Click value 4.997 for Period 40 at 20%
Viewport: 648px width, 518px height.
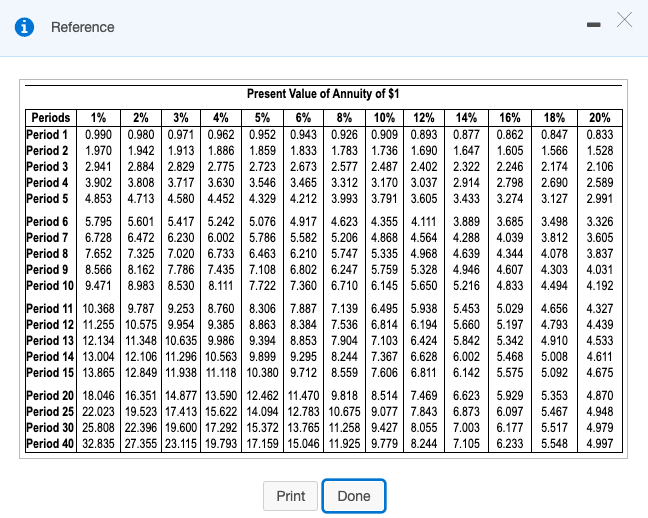pyautogui.click(x=600, y=444)
